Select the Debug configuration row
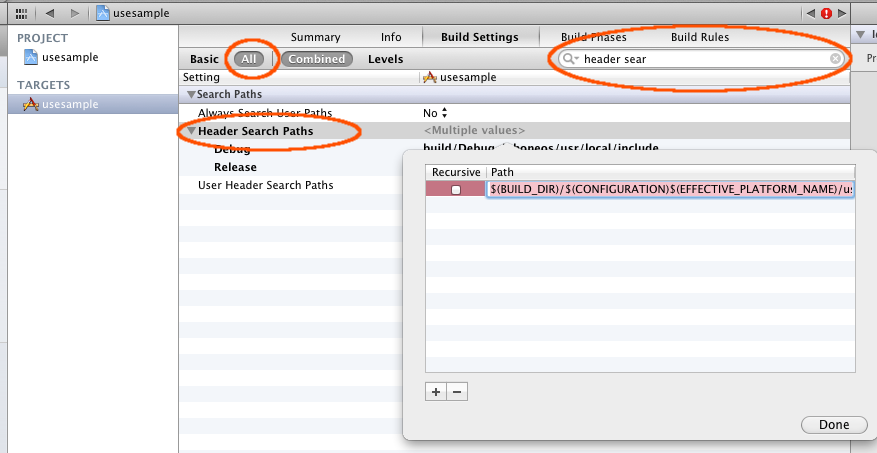The image size is (877, 453). click(232, 149)
